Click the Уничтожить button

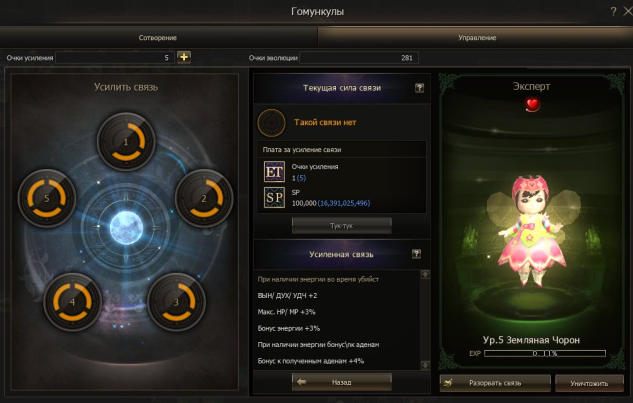[589, 383]
